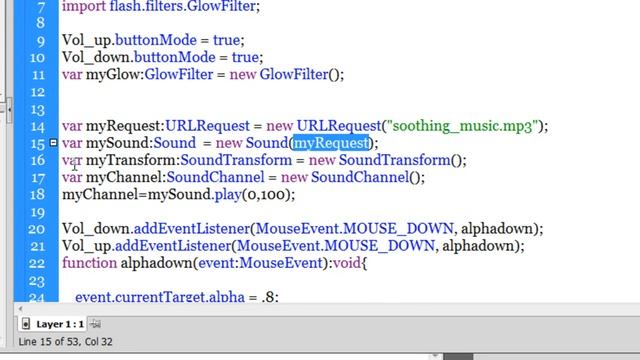
Task: Pin the active script using the pin icon
Action: pos(96,324)
